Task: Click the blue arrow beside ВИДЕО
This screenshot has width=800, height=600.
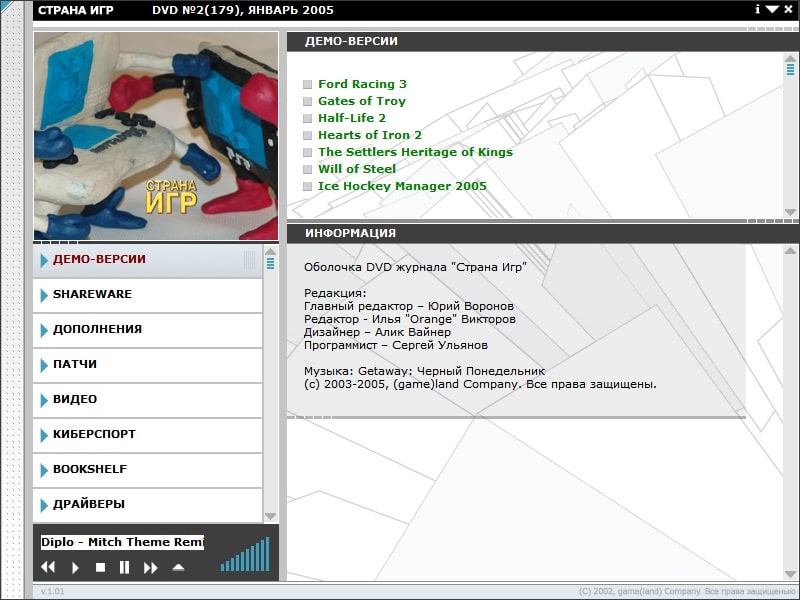Action: click(44, 400)
